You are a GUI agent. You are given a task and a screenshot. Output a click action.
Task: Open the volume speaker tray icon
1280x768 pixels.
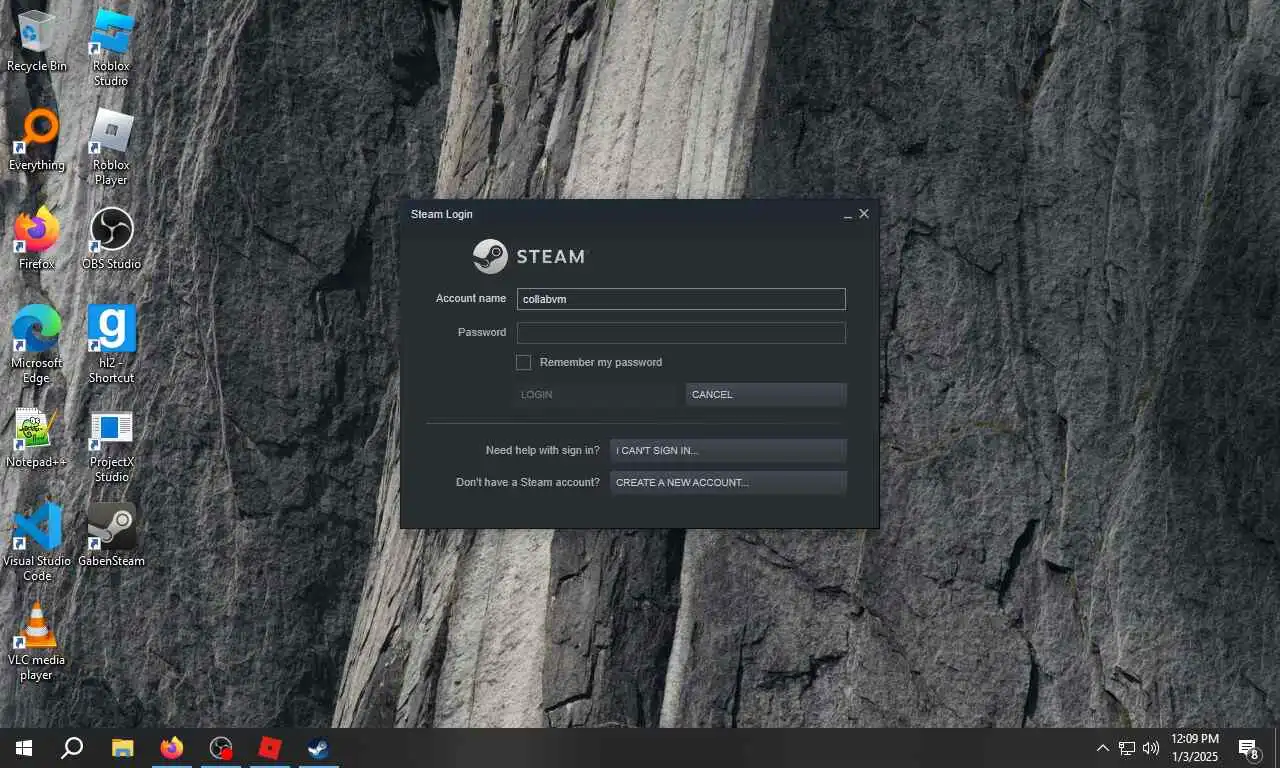(x=1151, y=748)
